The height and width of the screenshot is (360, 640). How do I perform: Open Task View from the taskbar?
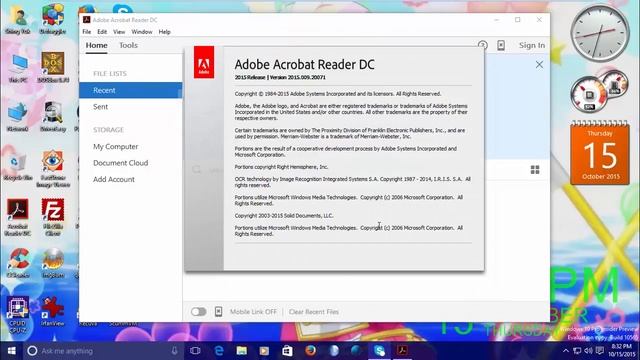pyautogui.click(x=195, y=351)
